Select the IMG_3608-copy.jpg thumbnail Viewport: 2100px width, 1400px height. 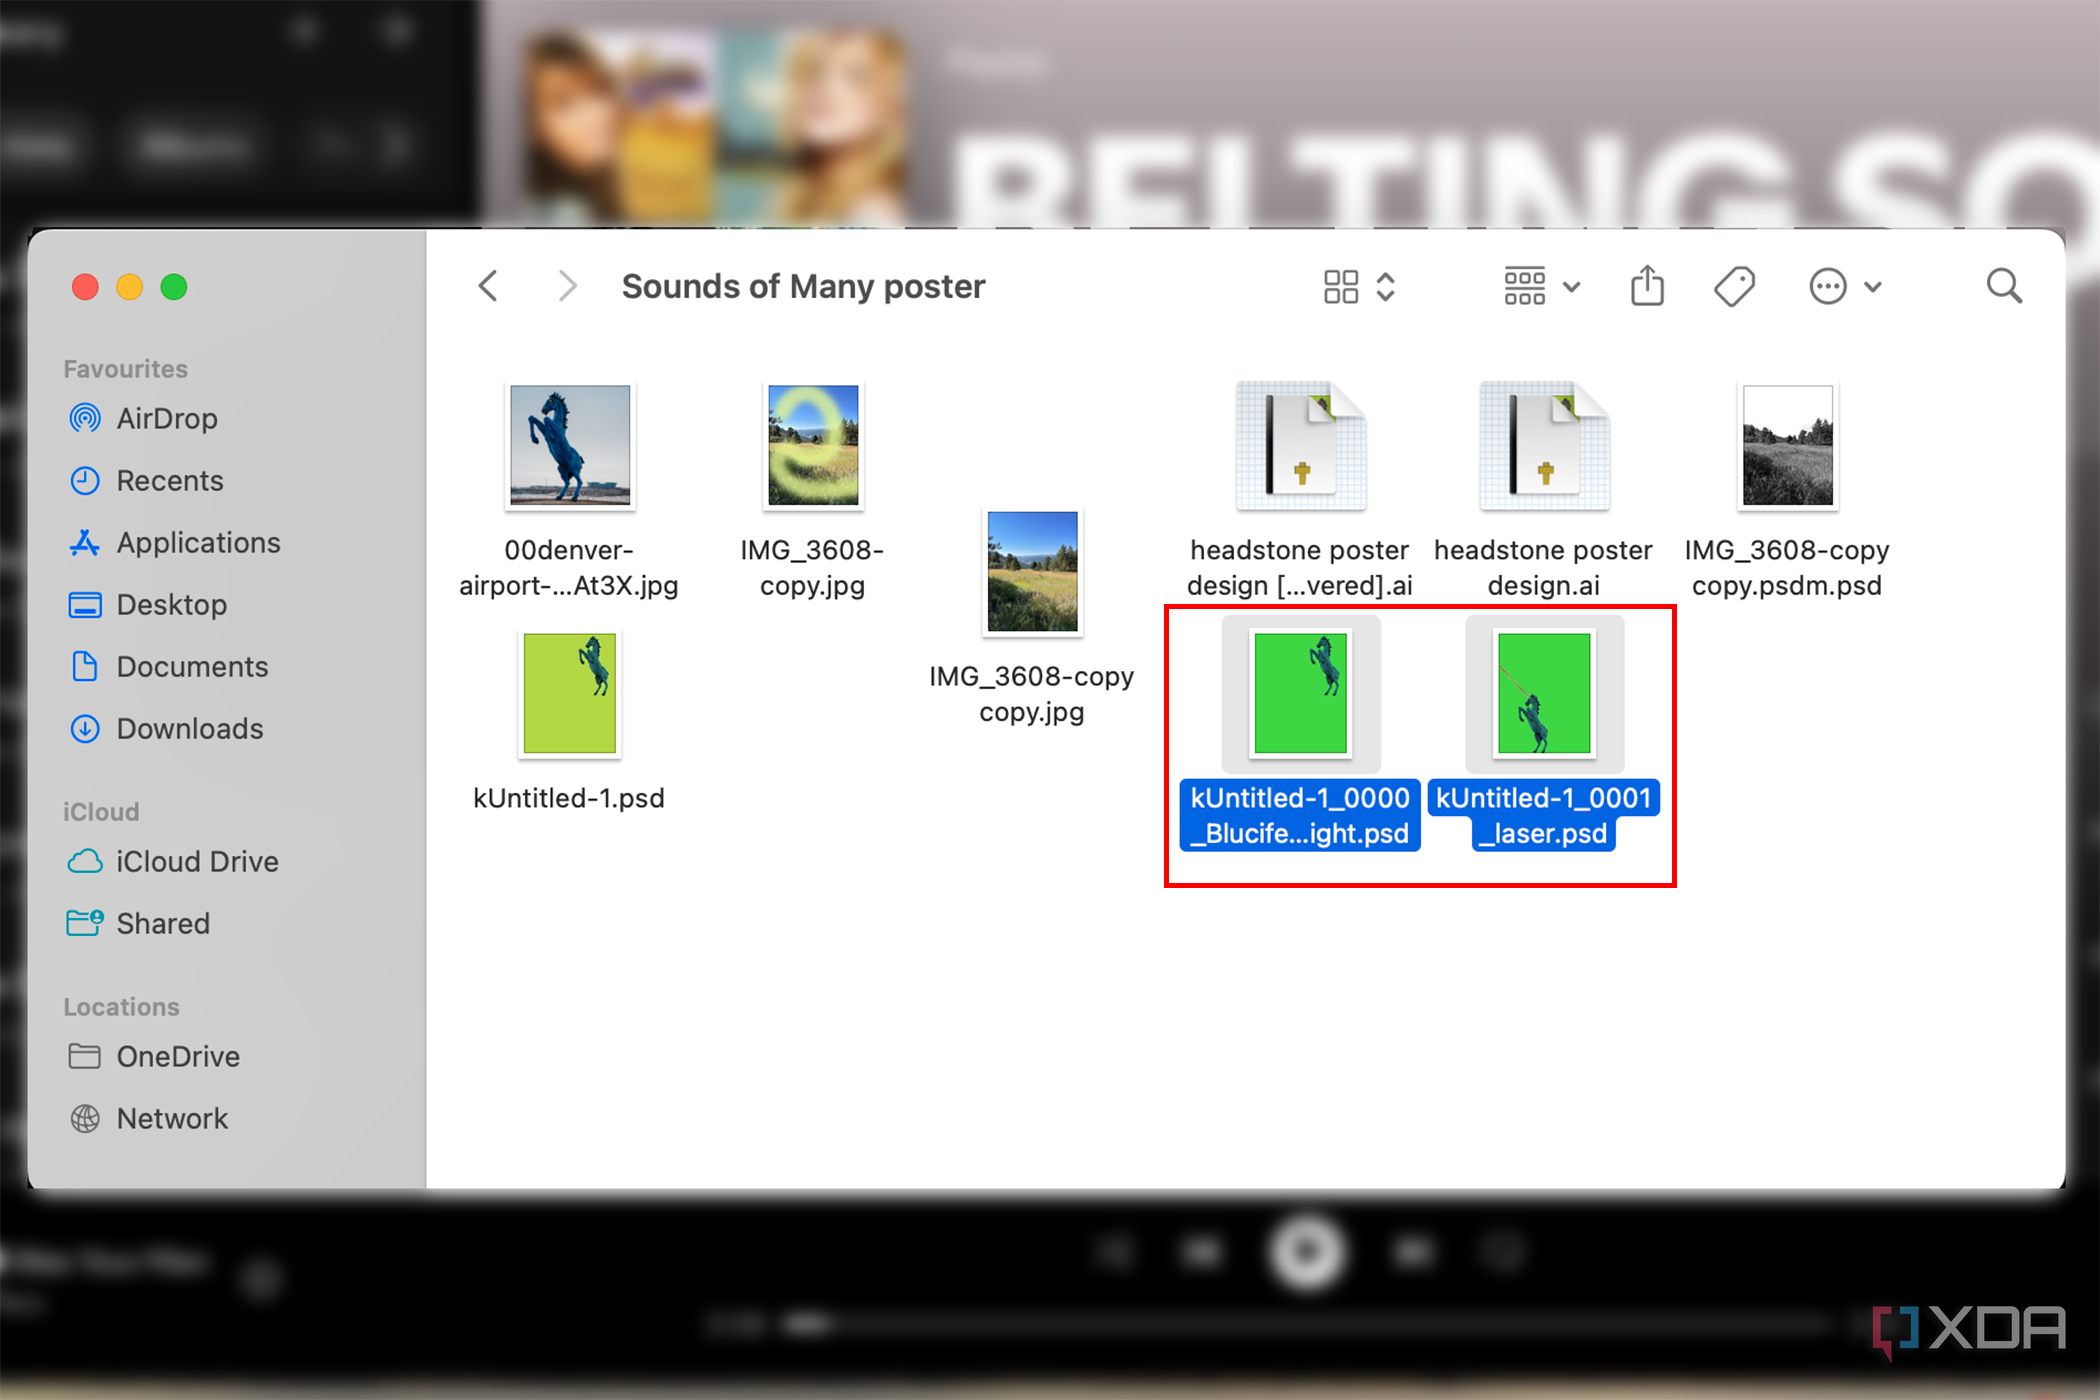[x=813, y=446]
